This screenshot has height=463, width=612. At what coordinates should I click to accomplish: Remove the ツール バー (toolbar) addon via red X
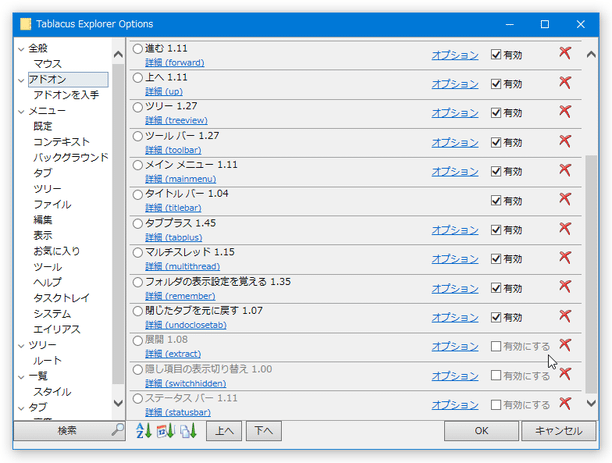tap(565, 141)
